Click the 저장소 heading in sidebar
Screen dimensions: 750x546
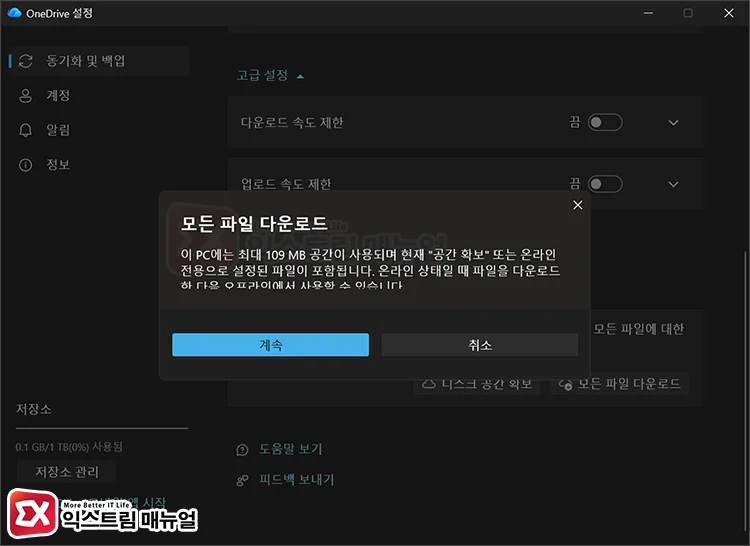[33, 409]
